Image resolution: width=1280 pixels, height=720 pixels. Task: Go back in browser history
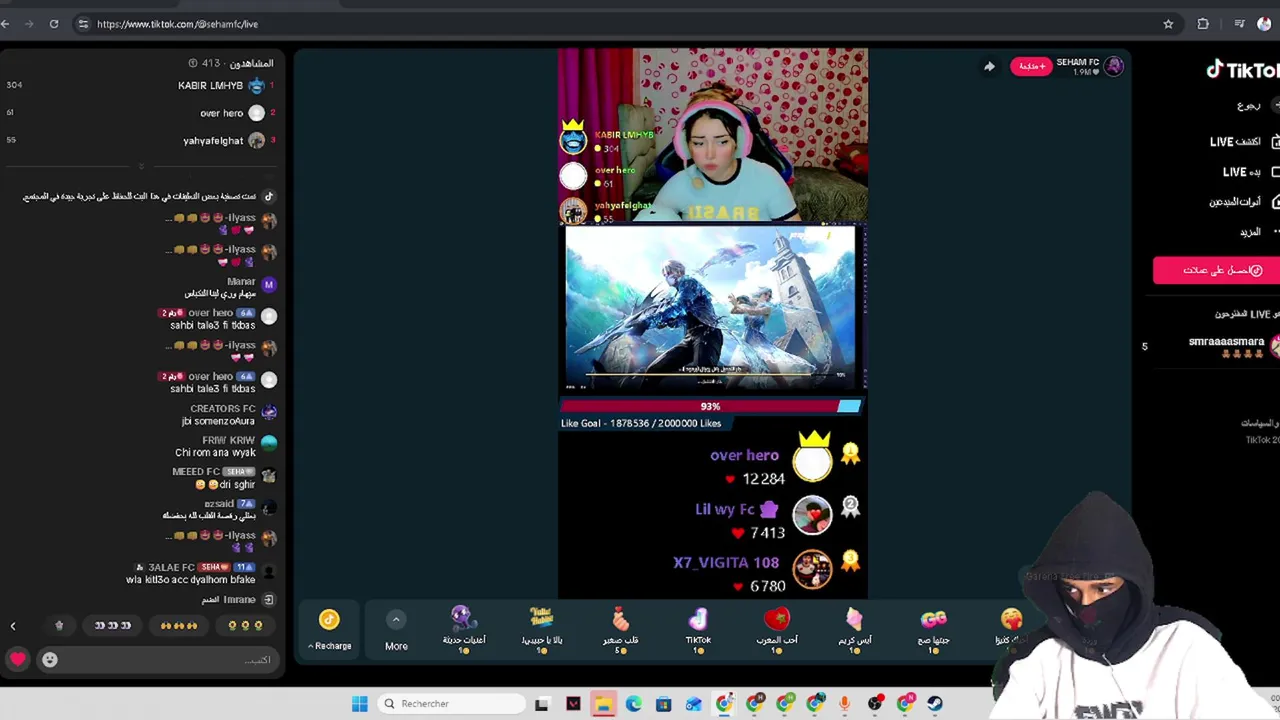[5, 24]
